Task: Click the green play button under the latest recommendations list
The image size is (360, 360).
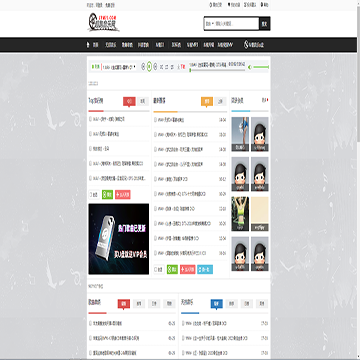Action: [172, 269]
